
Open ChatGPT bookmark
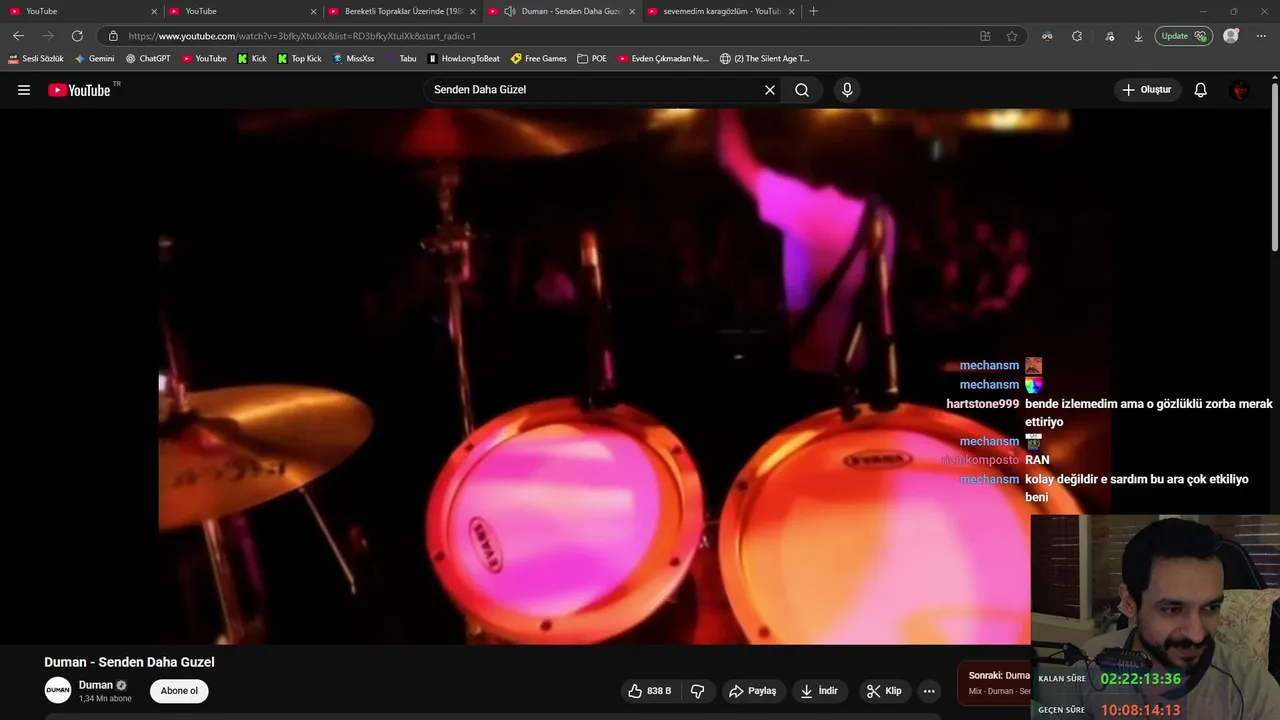(148, 59)
